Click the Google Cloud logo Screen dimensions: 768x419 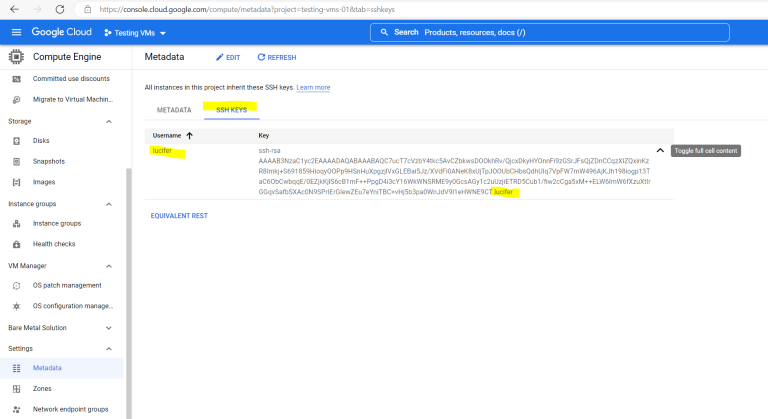coord(61,32)
